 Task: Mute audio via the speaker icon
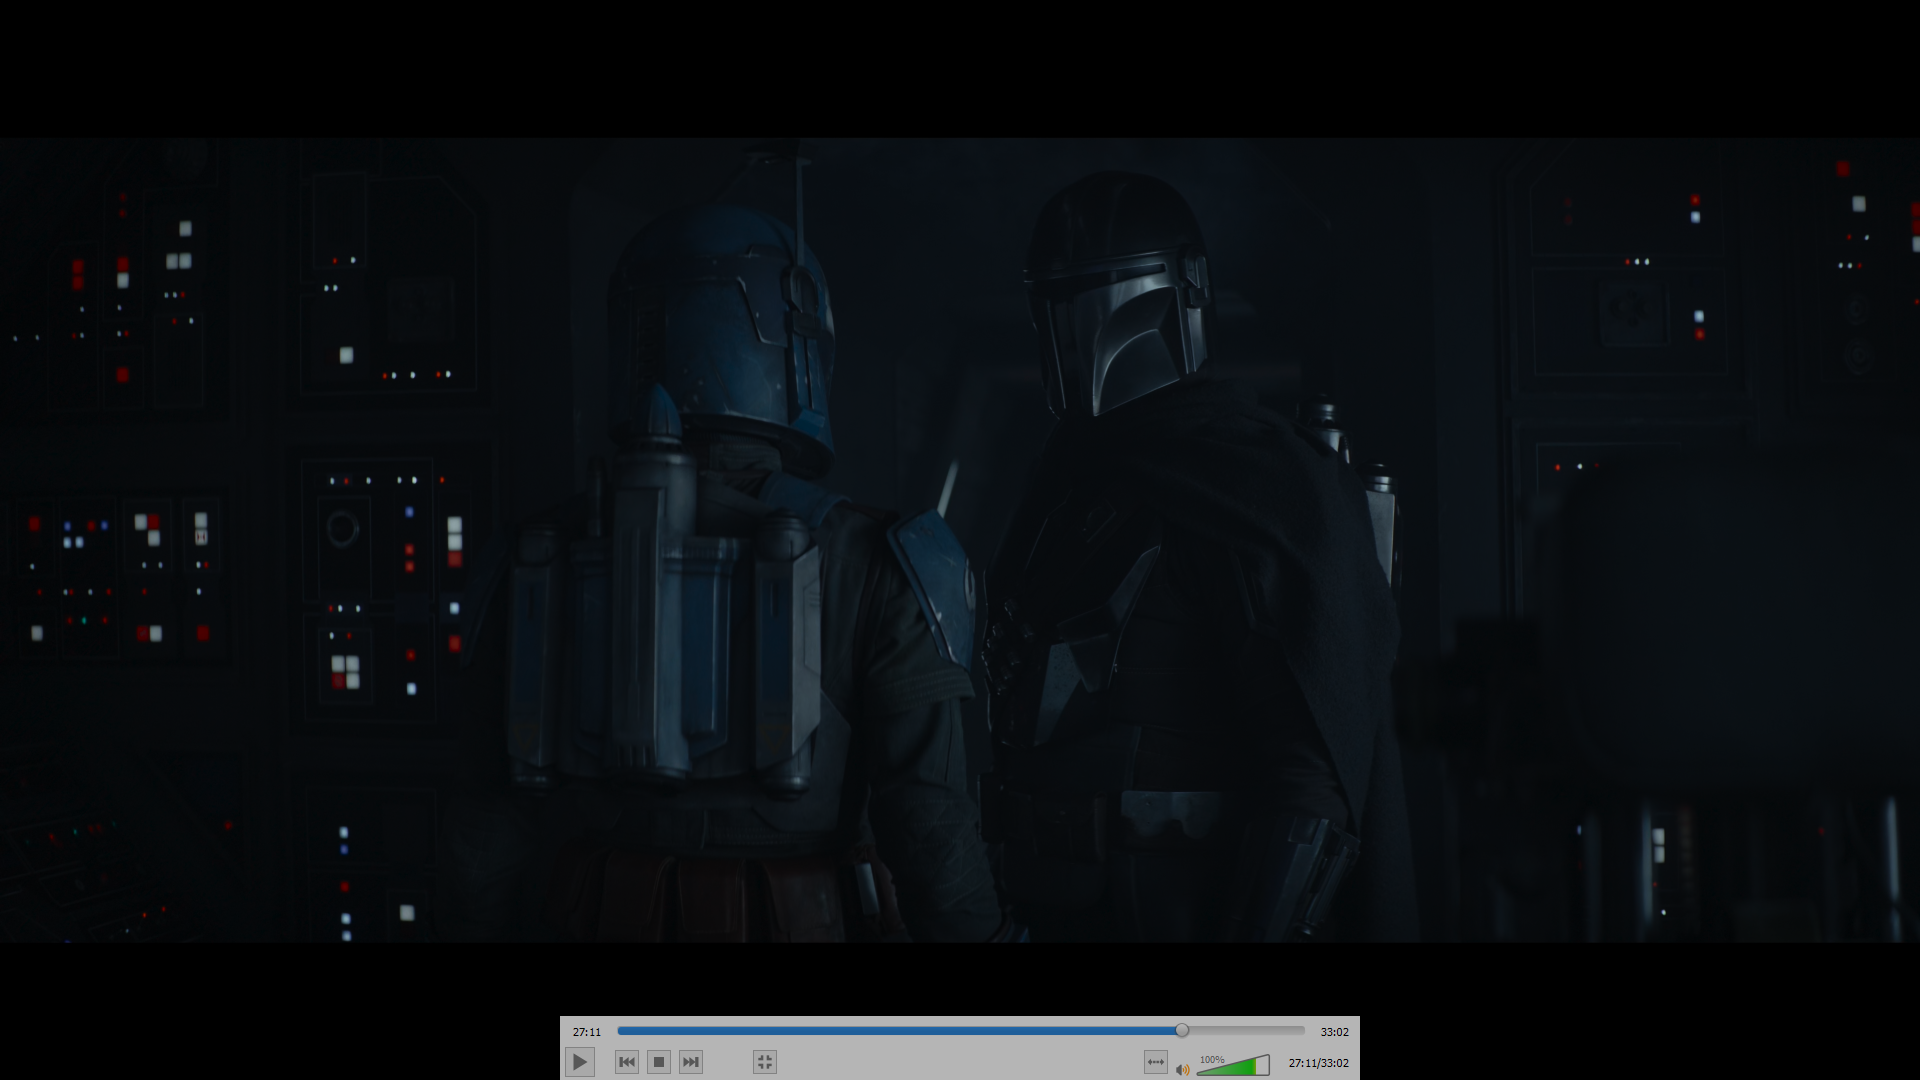[x=1183, y=1069]
